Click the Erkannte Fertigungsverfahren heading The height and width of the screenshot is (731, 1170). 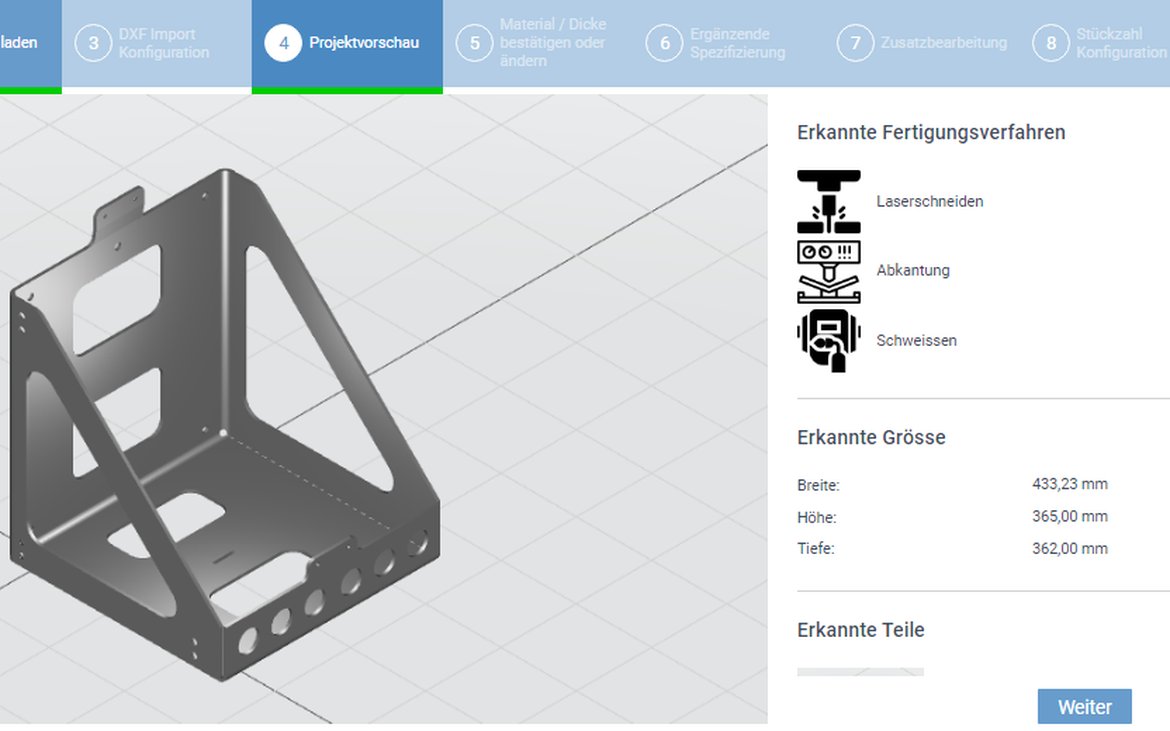[x=931, y=133]
